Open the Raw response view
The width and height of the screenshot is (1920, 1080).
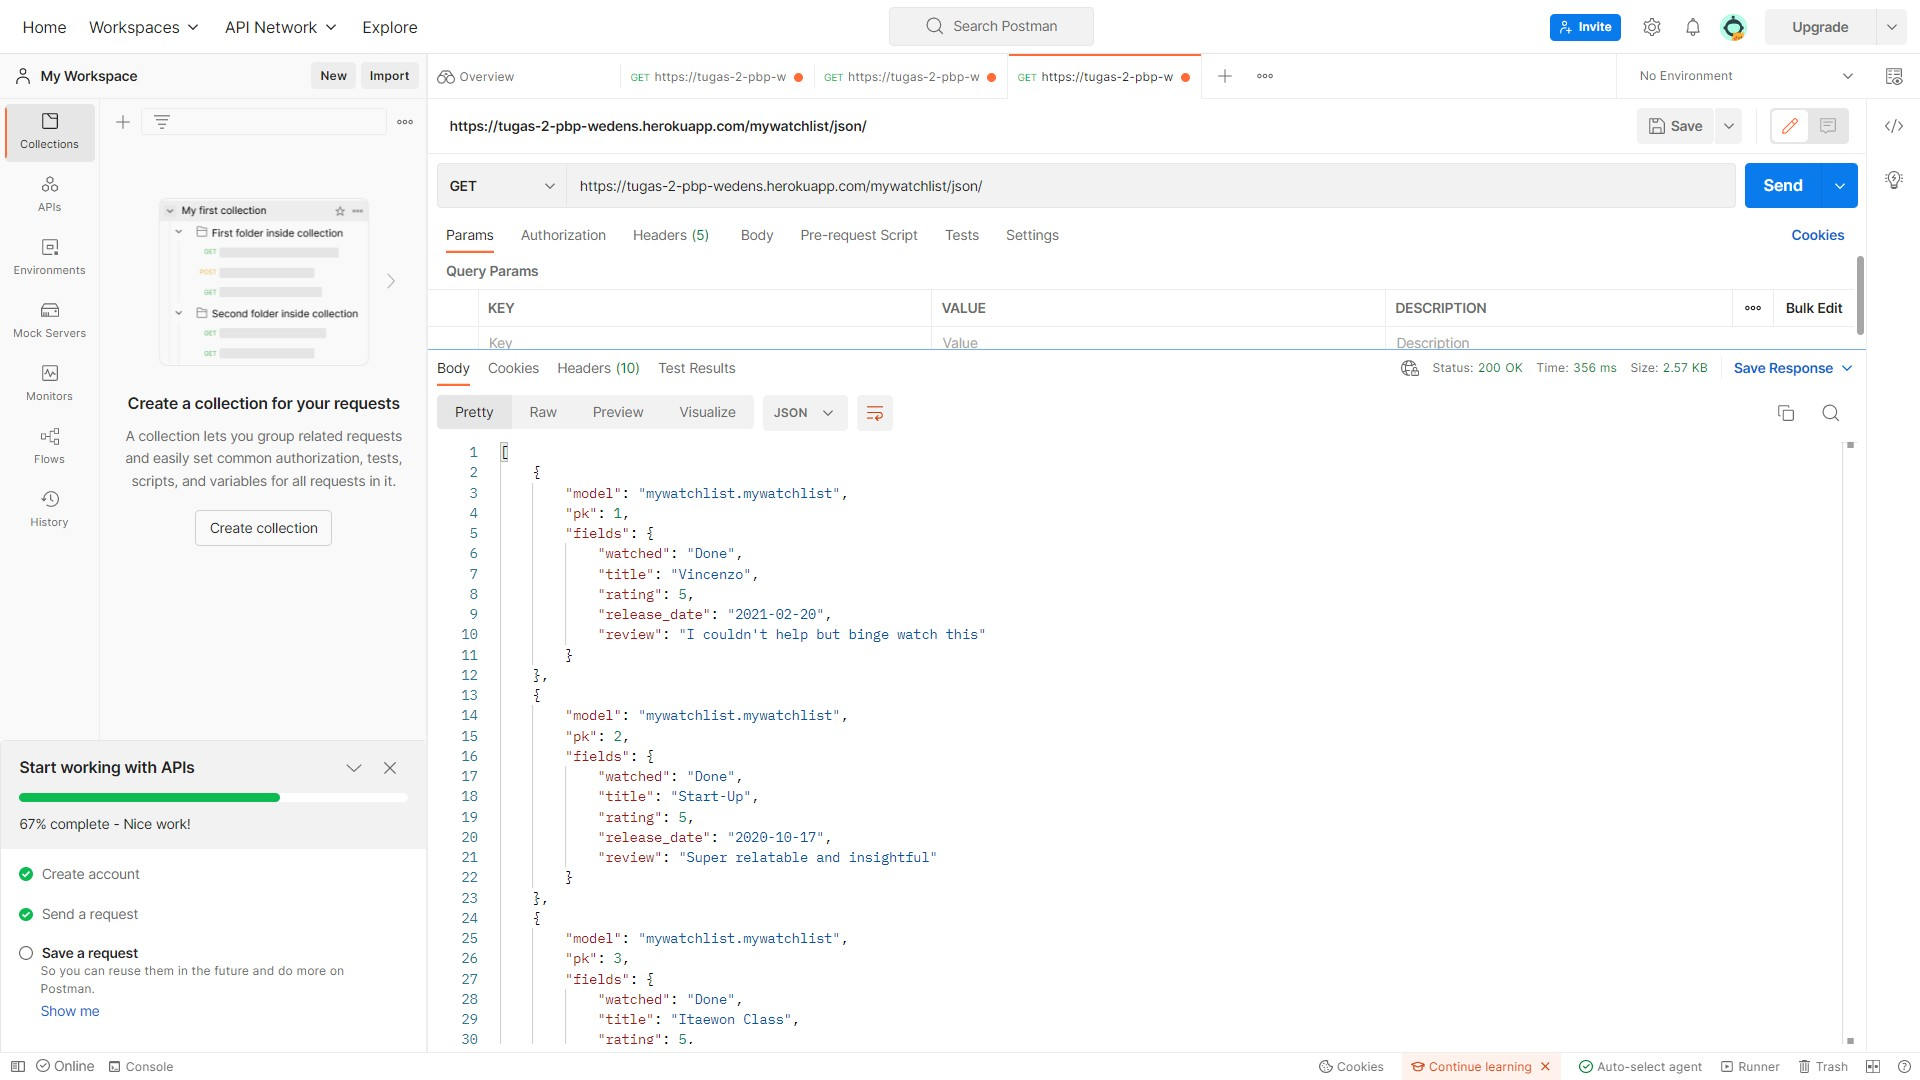[542, 412]
